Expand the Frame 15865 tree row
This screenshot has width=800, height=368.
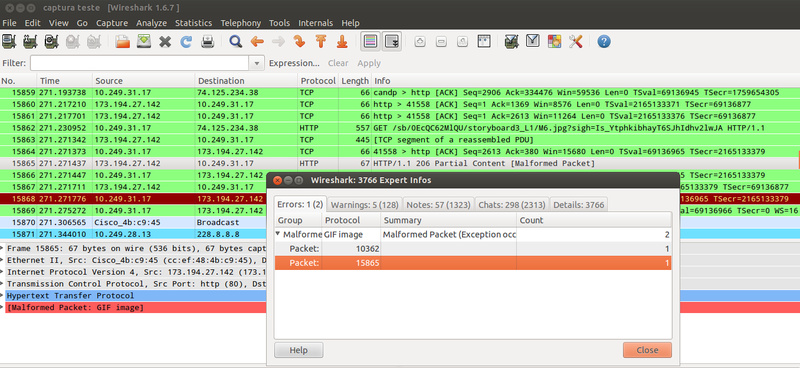coord(3,249)
